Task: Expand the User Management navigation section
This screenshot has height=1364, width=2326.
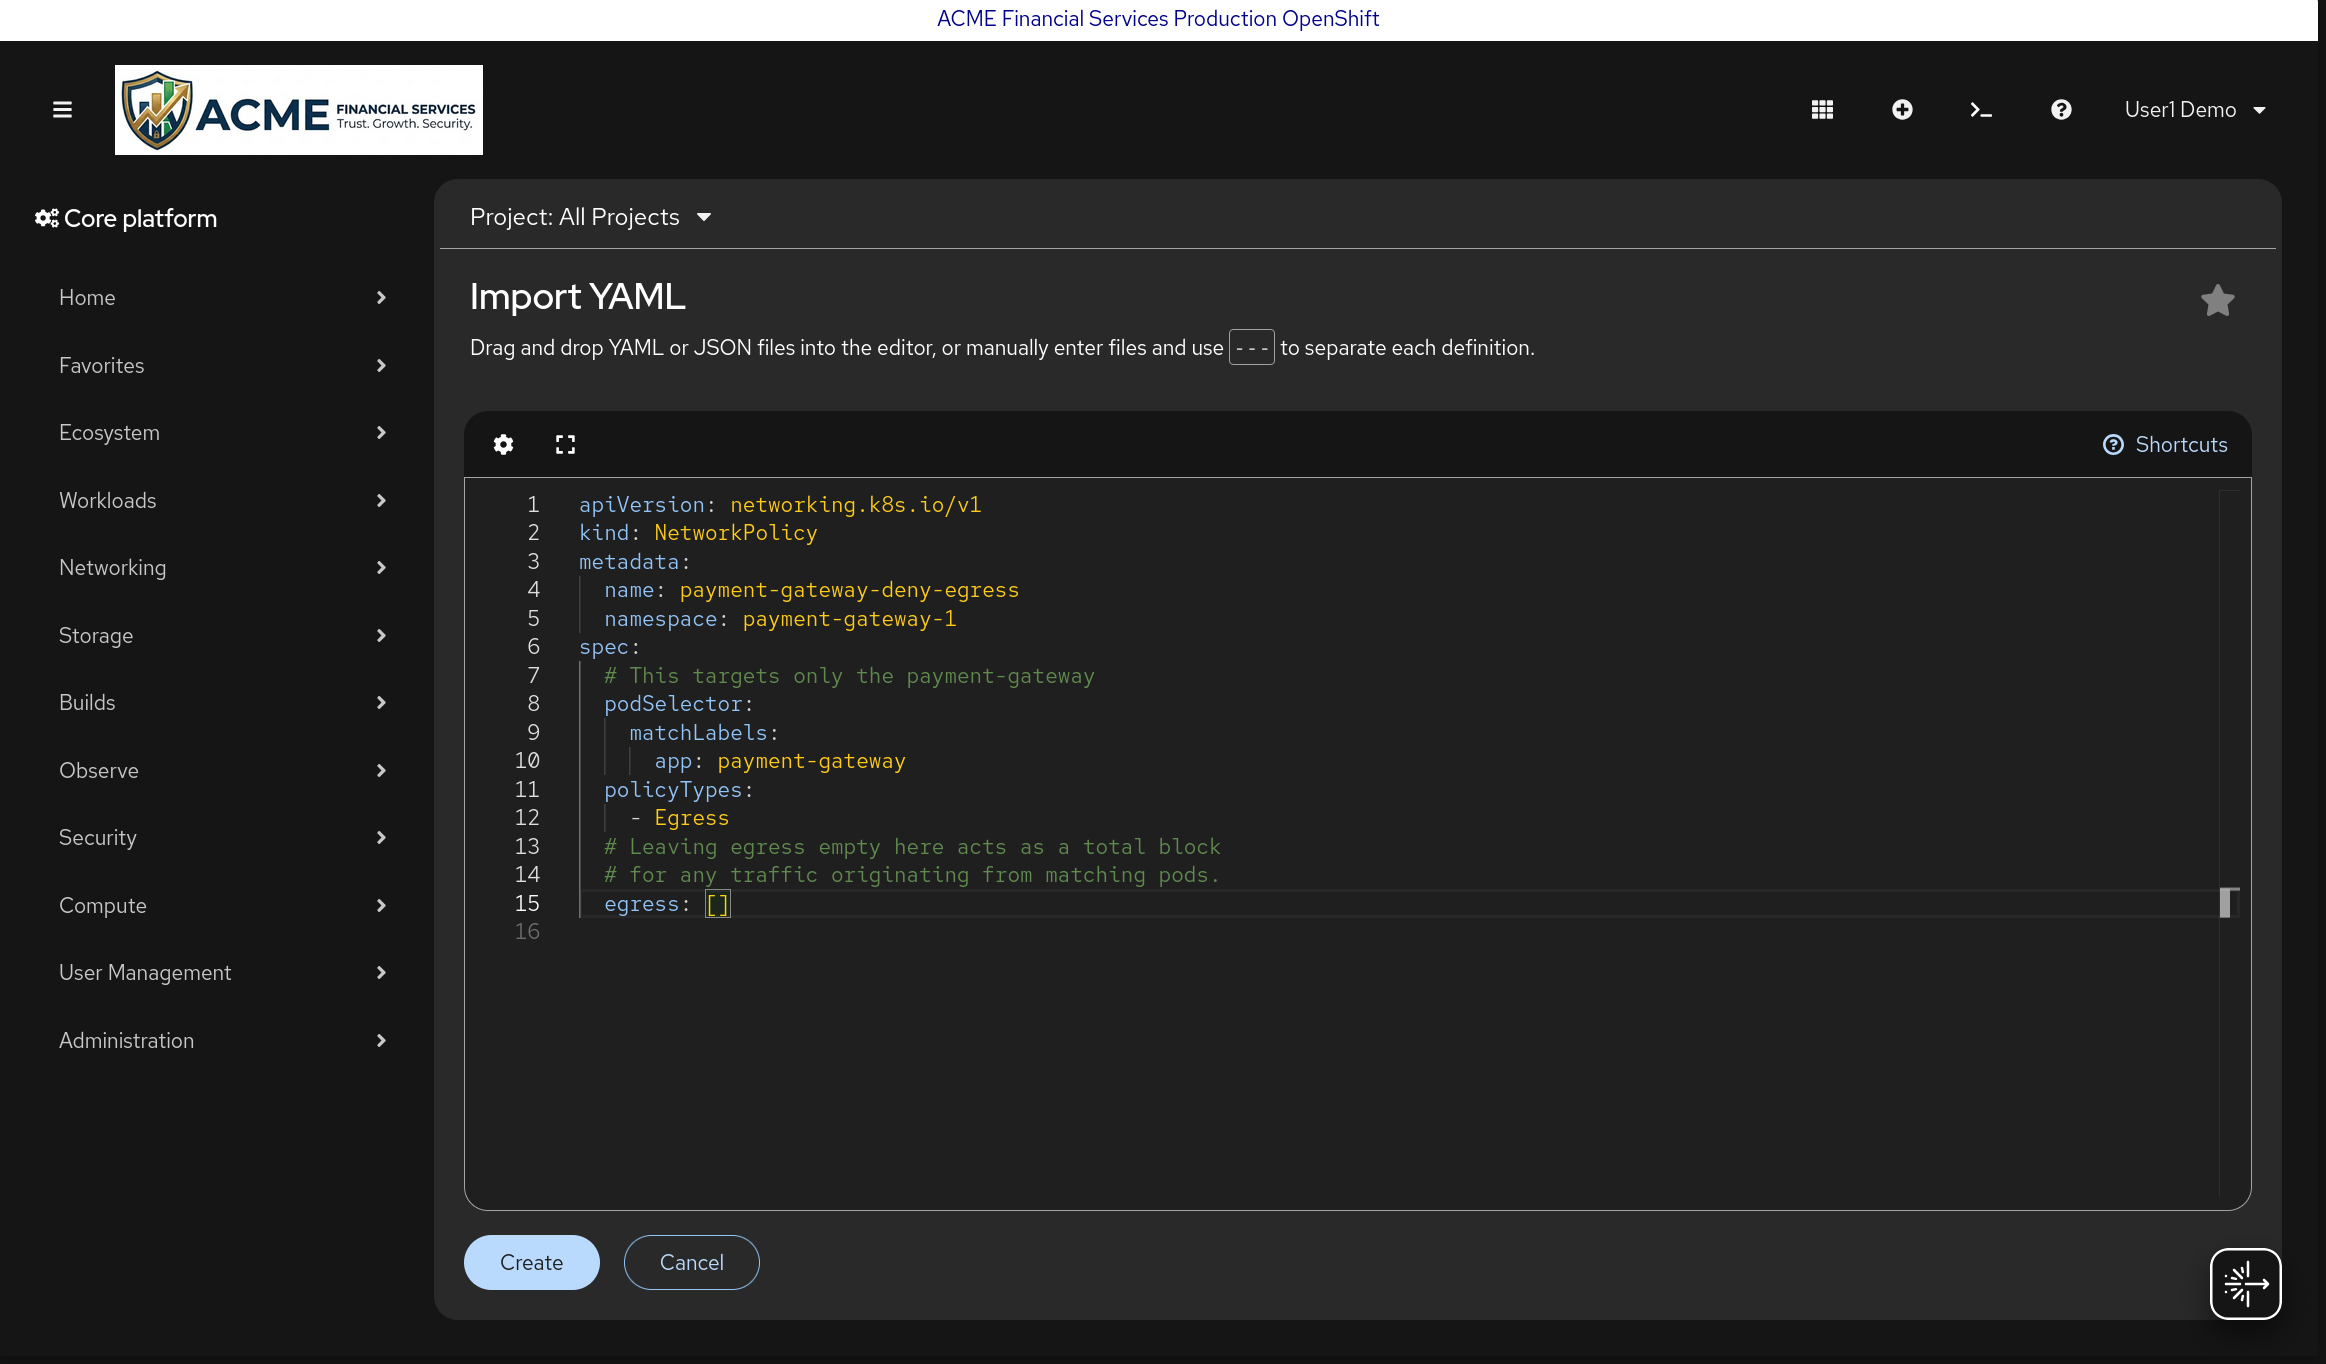Action: [222, 973]
